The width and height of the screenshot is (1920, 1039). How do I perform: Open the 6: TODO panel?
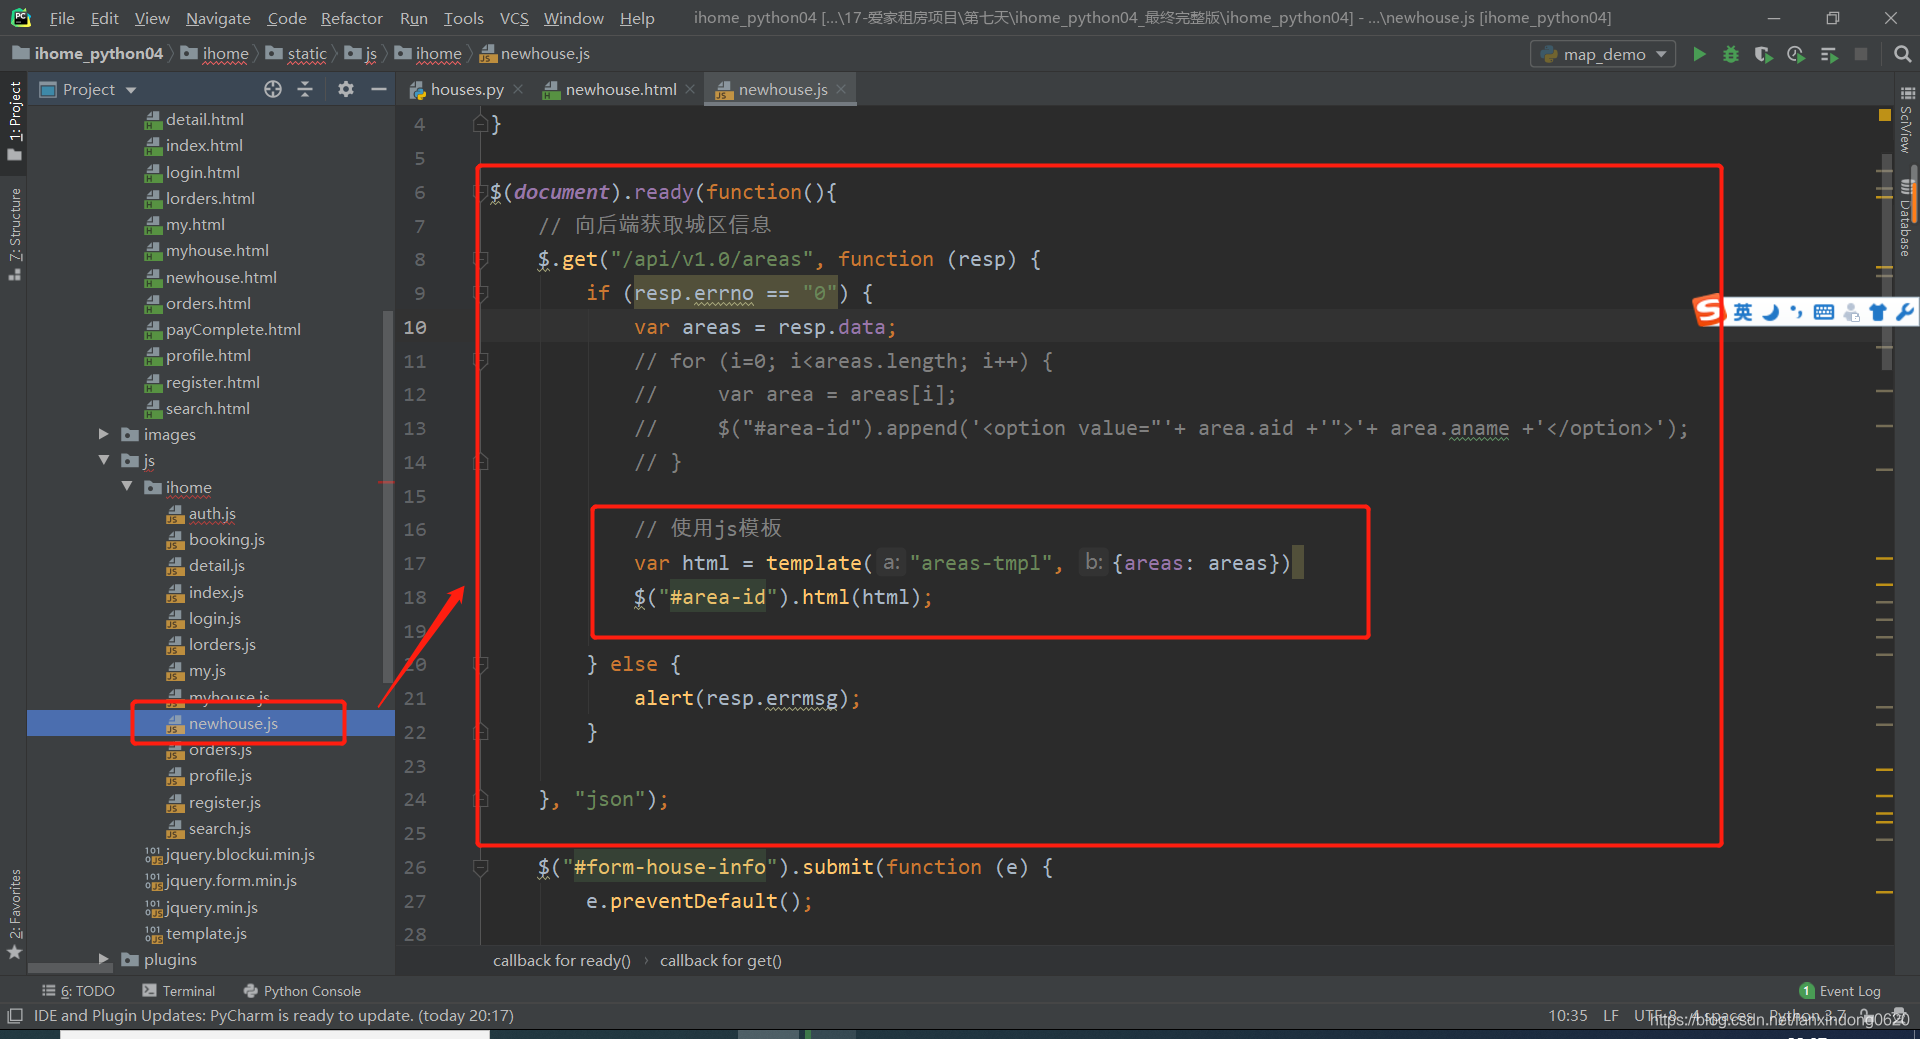pyautogui.click(x=78, y=991)
